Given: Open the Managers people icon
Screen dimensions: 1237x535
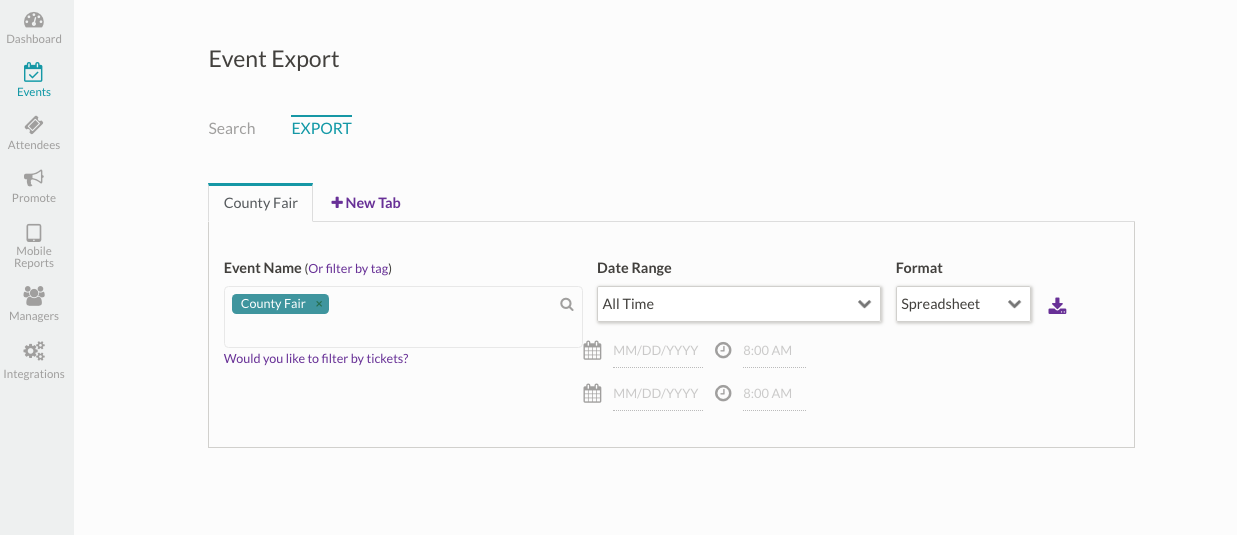Looking at the screenshot, I should pyautogui.click(x=34, y=303).
